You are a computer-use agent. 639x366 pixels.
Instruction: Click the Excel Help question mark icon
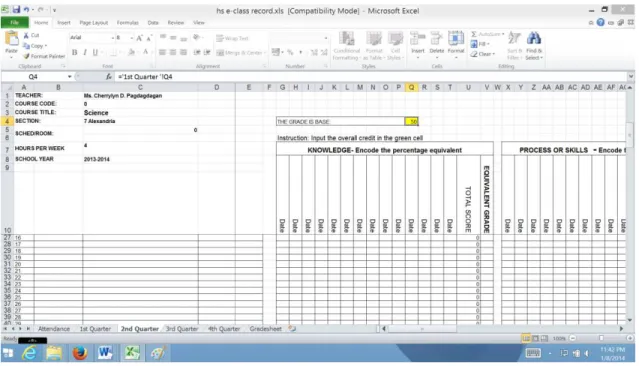pyautogui.click(x=600, y=23)
